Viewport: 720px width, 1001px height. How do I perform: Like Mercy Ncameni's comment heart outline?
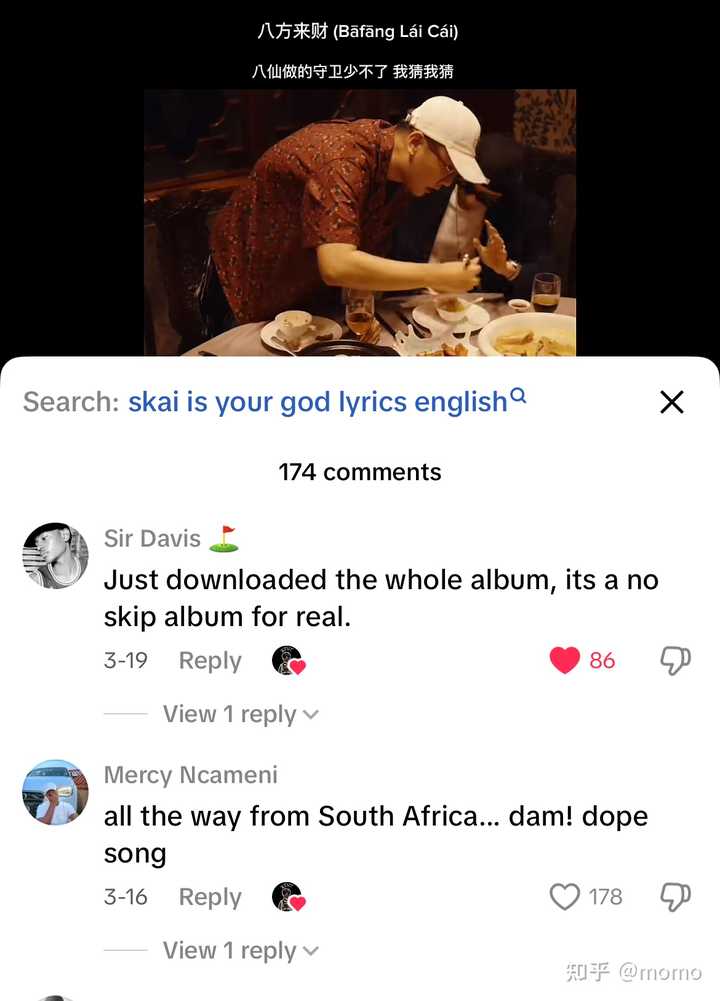tap(564, 896)
